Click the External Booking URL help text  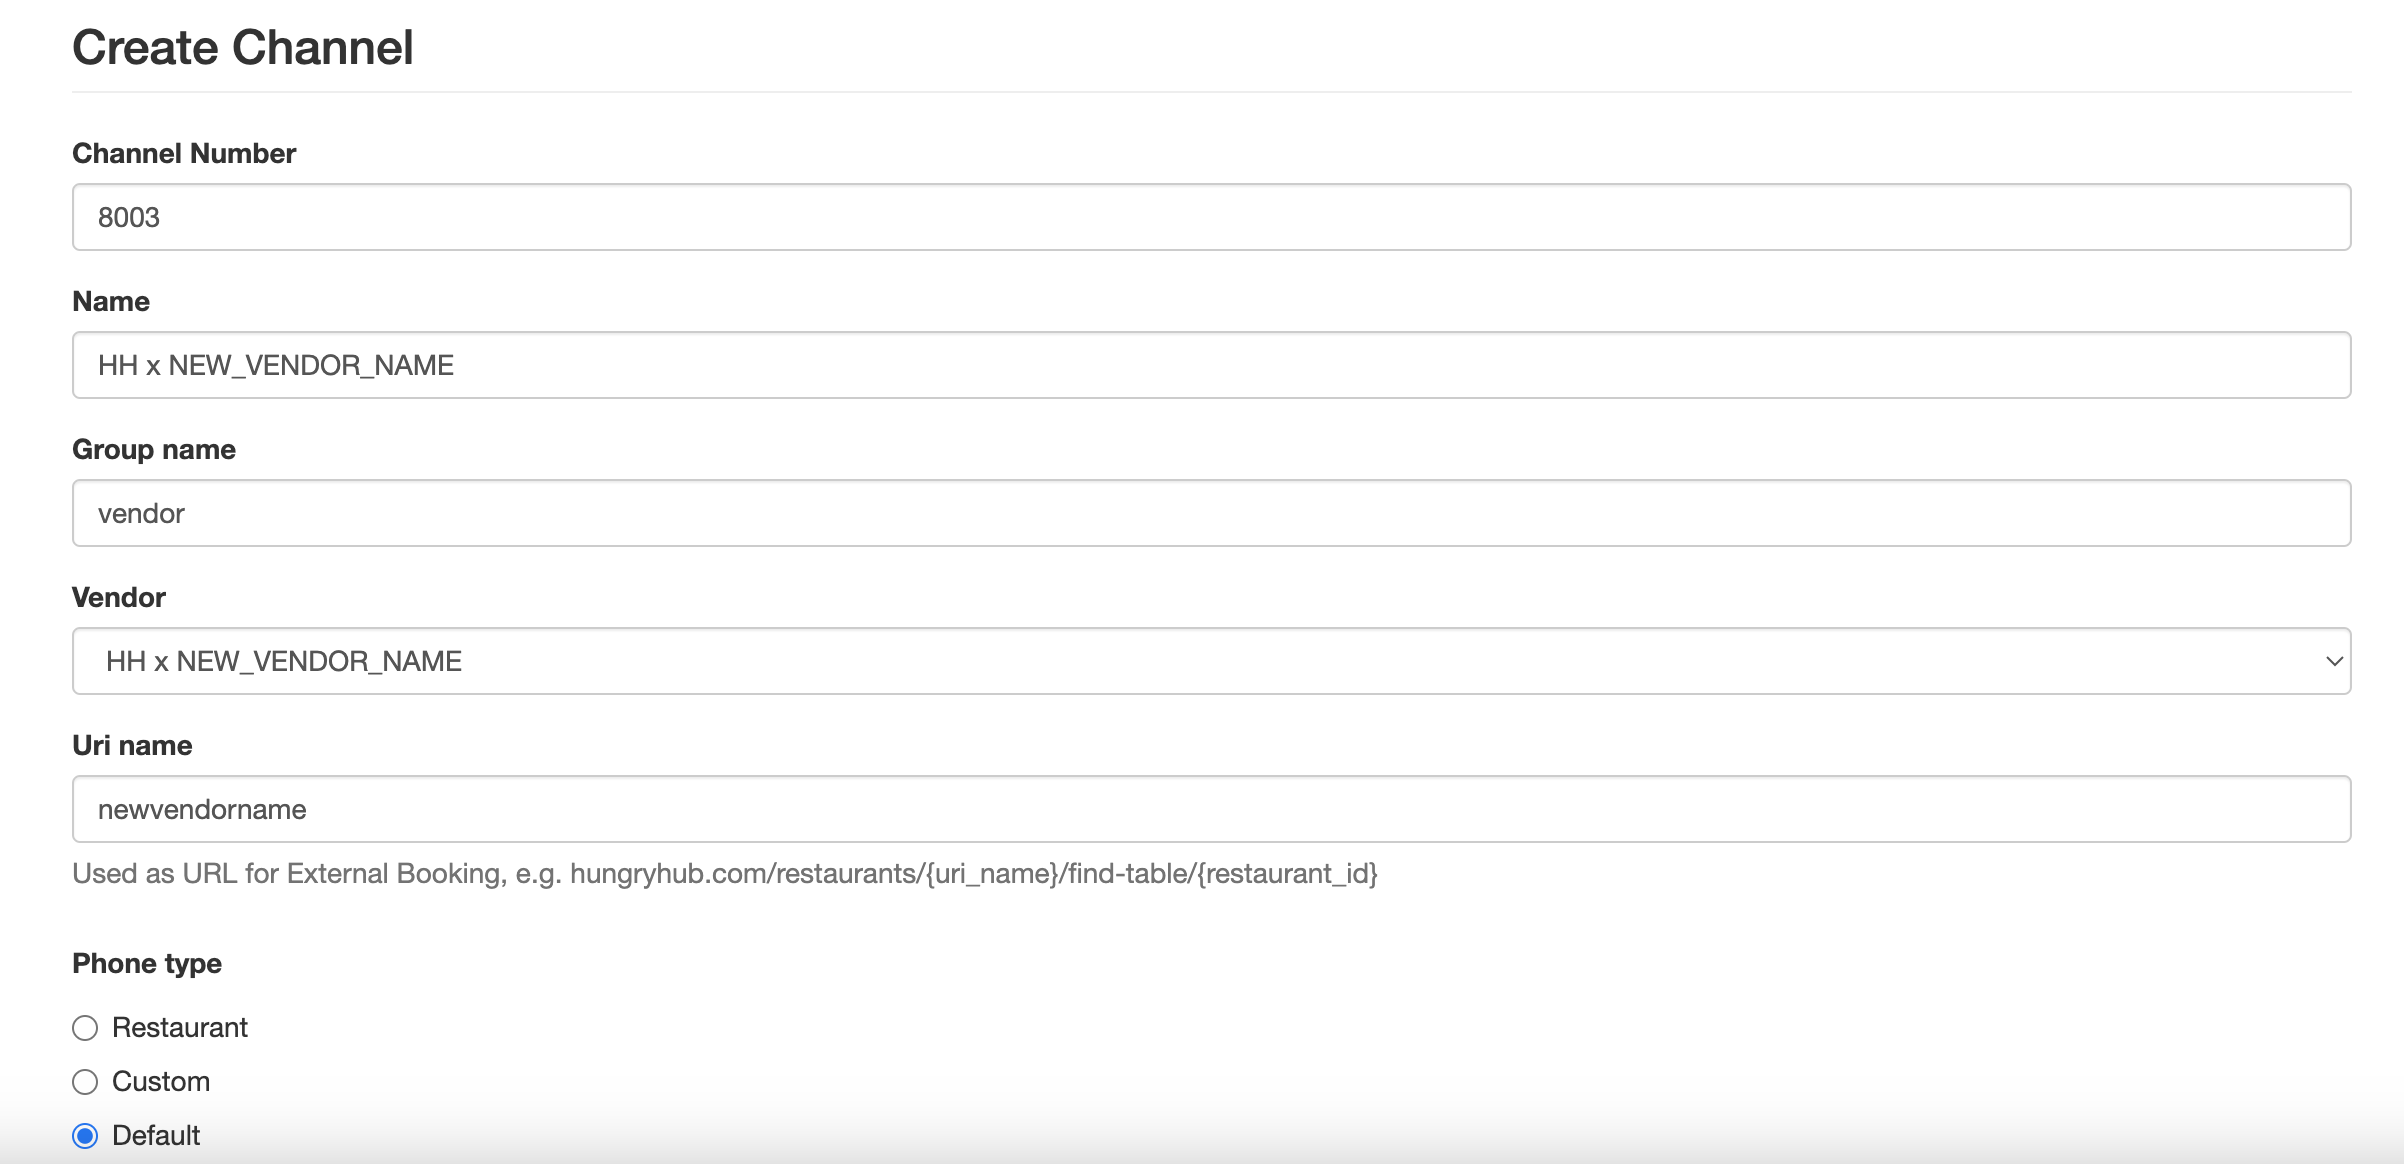pos(725,874)
